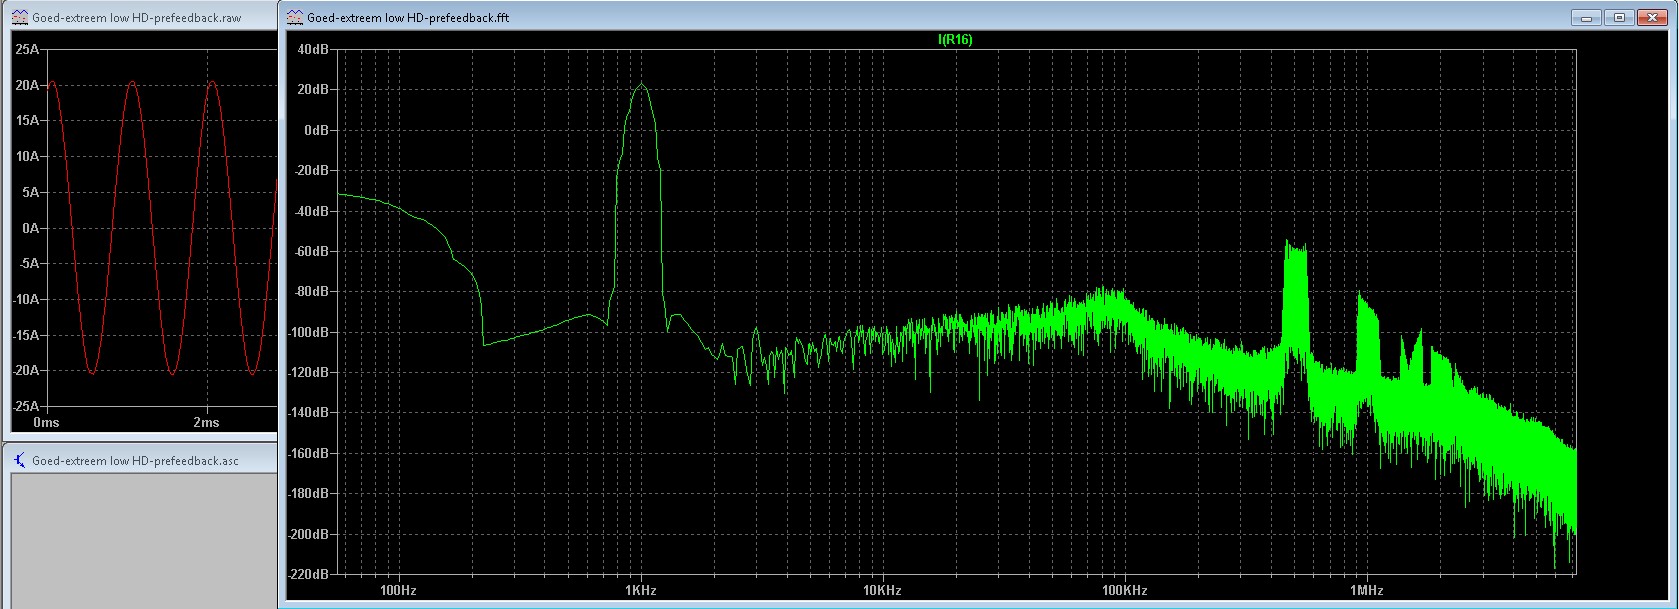Click the 10A label in the .raw plot

27,156
